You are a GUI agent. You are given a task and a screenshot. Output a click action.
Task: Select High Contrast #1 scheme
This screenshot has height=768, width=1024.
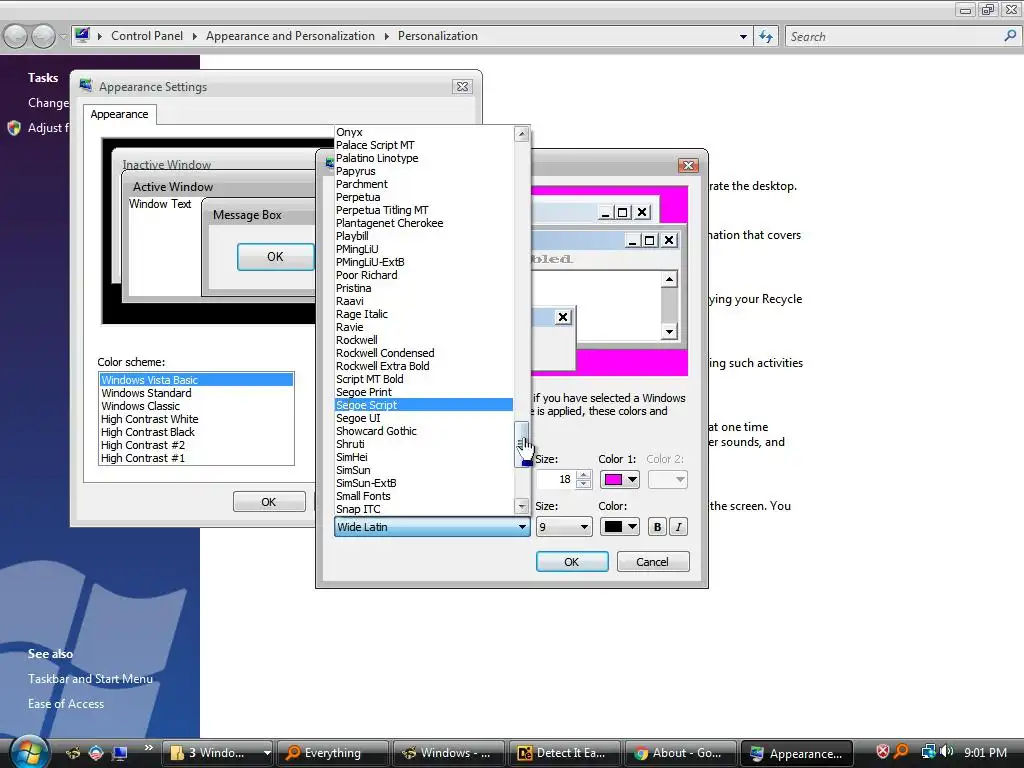(196, 458)
